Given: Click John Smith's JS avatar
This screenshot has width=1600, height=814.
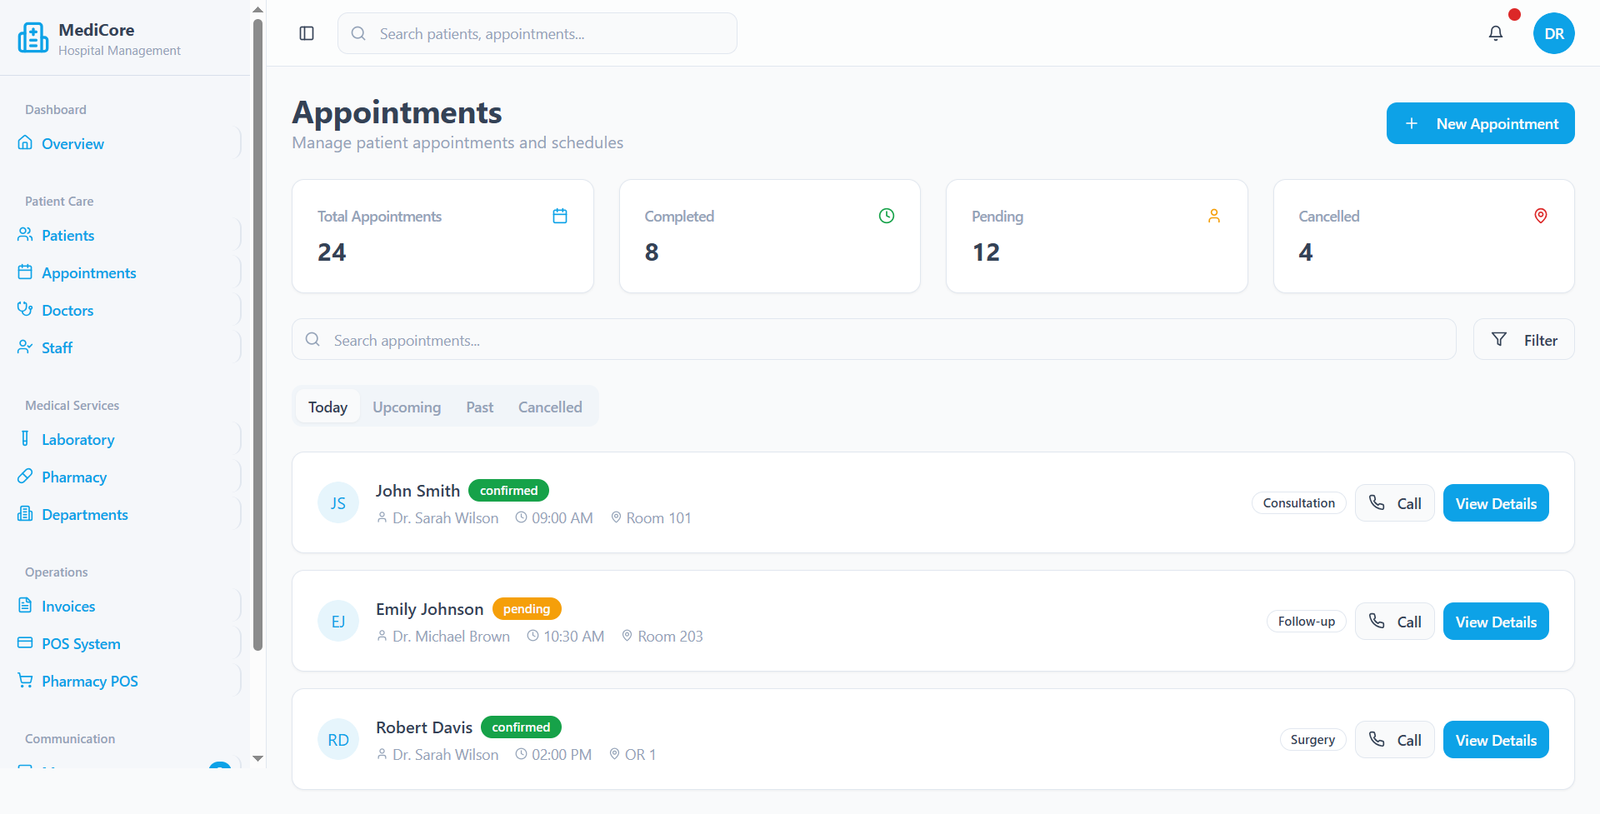Looking at the screenshot, I should (338, 503).
